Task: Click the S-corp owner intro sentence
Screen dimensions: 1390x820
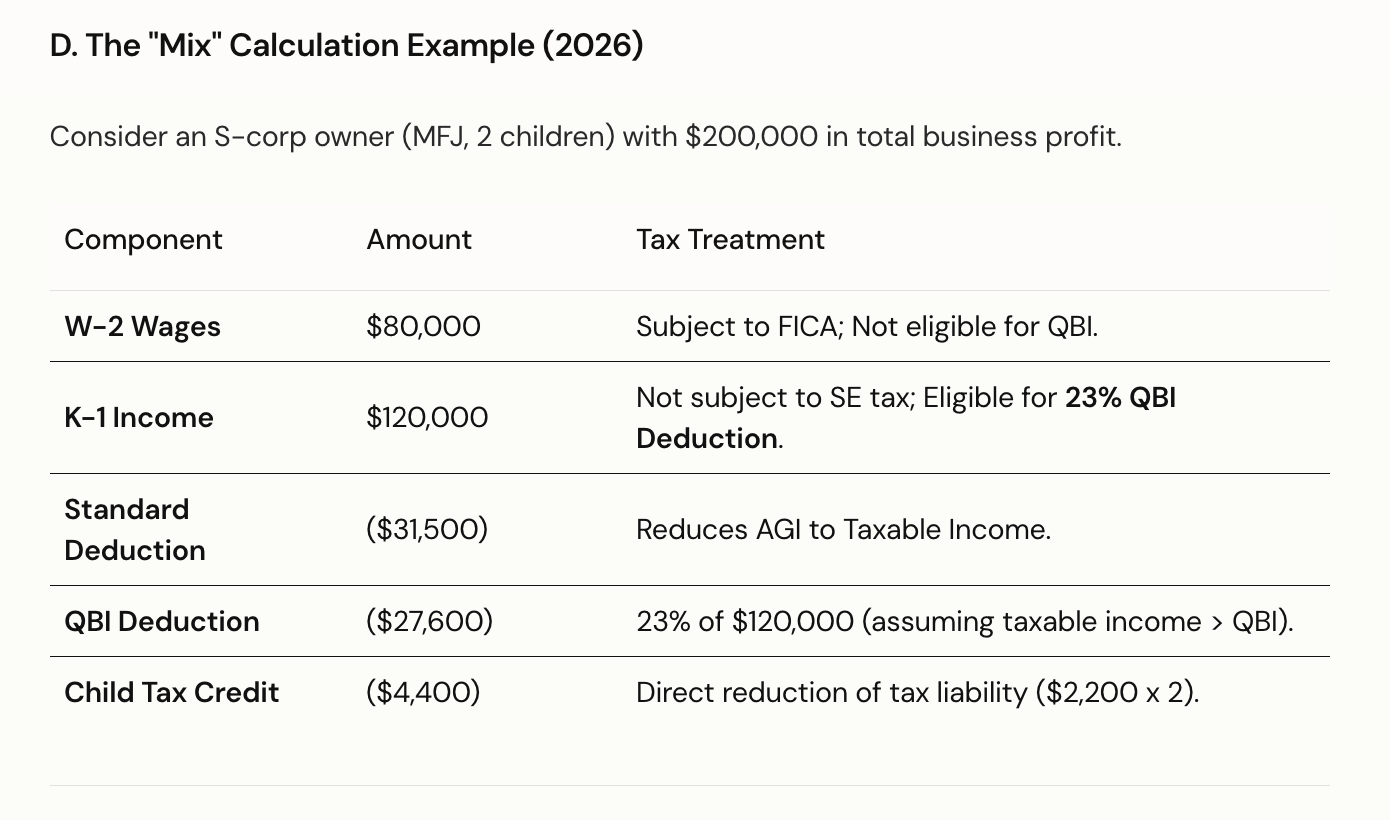Action: coord(585,136)
